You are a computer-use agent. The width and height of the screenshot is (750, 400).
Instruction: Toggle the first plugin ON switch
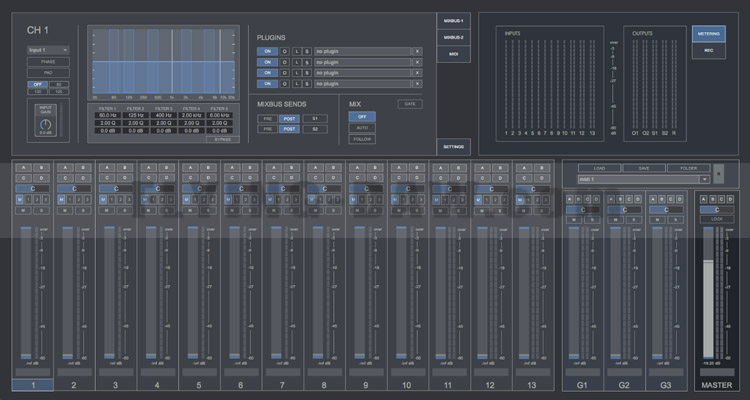click(267, 49)
